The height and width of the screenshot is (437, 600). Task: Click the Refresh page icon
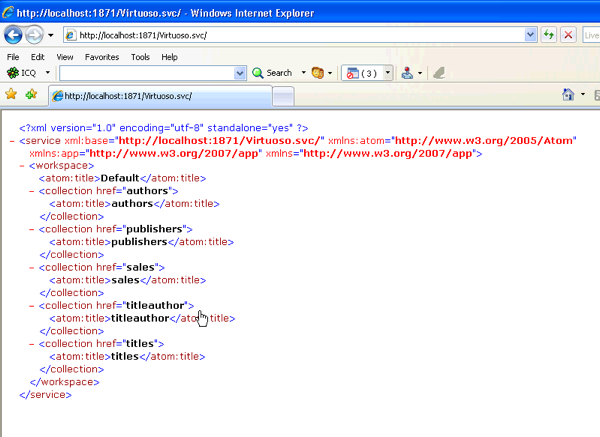[549, 35]
